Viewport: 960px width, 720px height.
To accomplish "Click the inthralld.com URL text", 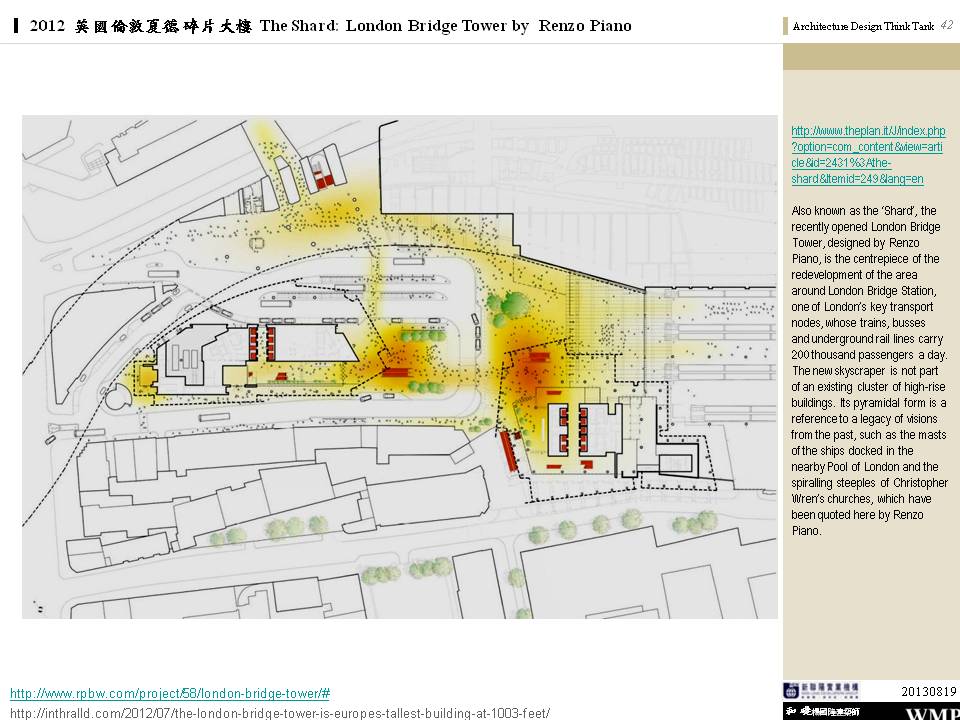I will pos(280,713).
